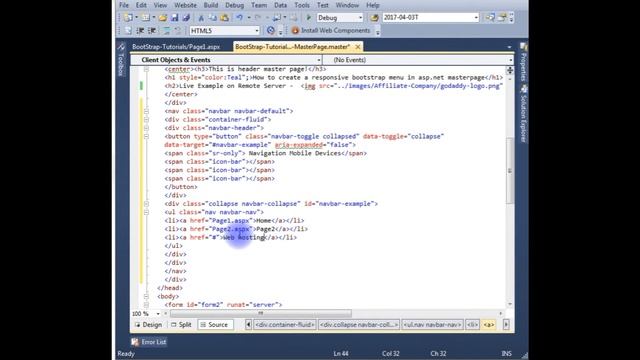The image size is (640, 360).
Task: Open the Properties side tab
Action: pos(524,62)
